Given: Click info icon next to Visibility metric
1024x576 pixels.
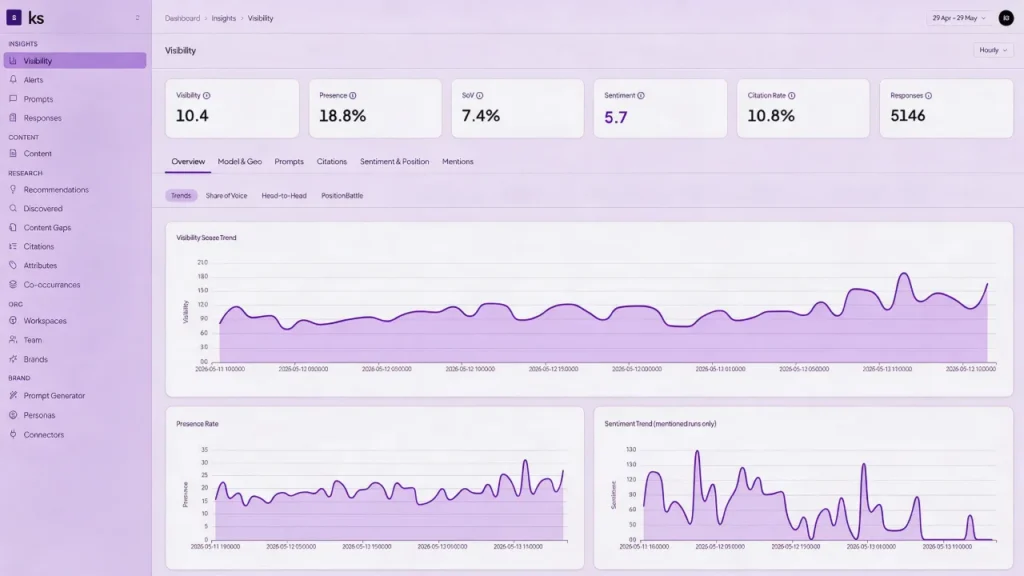Looking at the screenshot, I should pos(206,95).
